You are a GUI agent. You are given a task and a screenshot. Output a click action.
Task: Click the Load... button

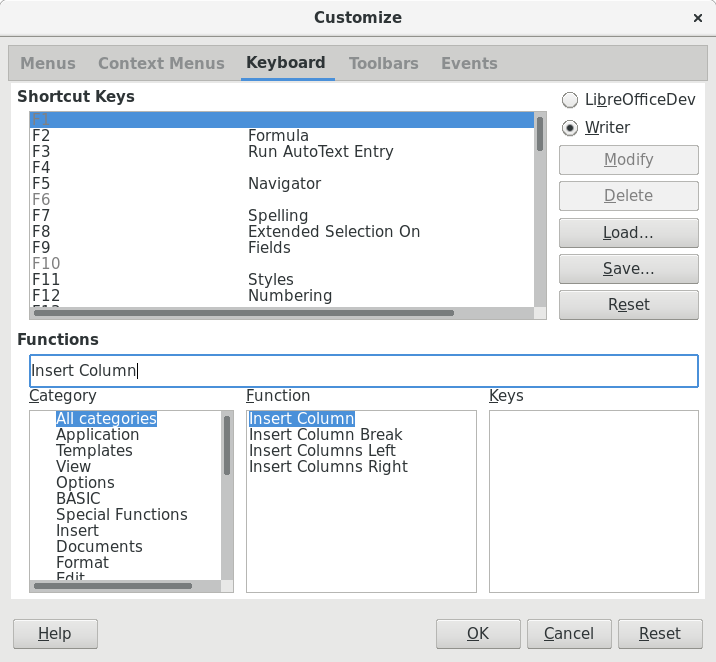coord(628,233)
